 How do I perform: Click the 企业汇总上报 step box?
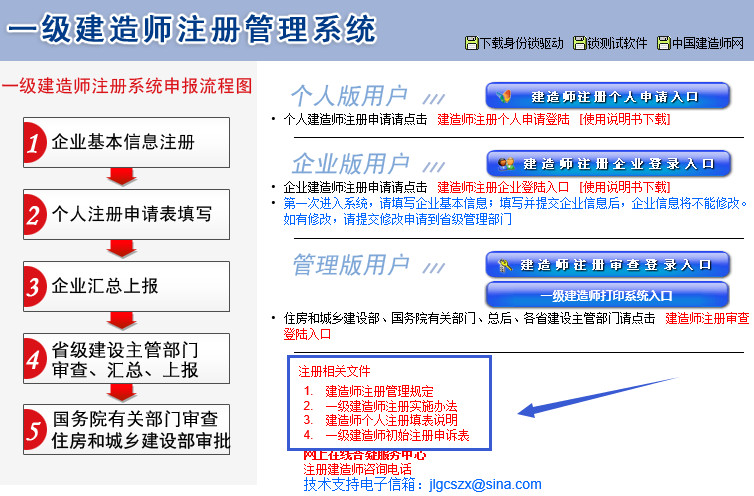tap(126, 287)
